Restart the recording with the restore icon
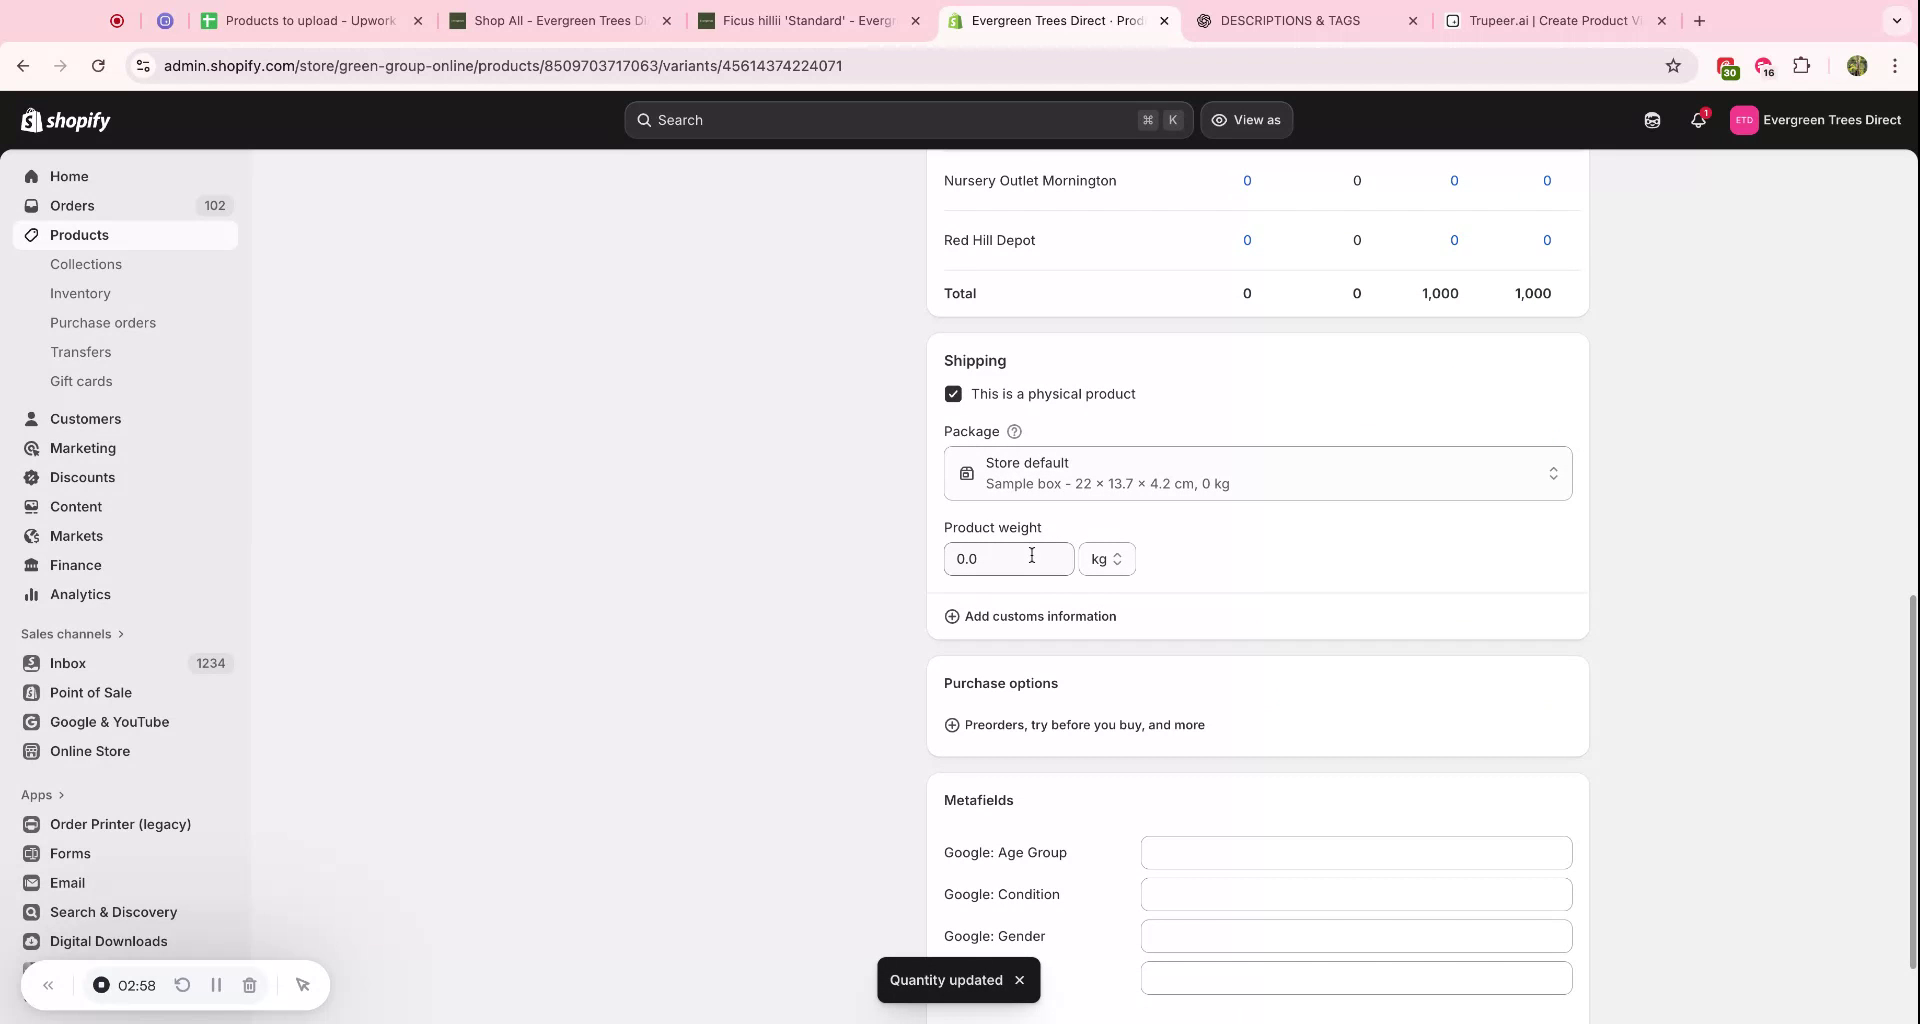This screenshot has height=1024, width=1920. tap(182, 985)
